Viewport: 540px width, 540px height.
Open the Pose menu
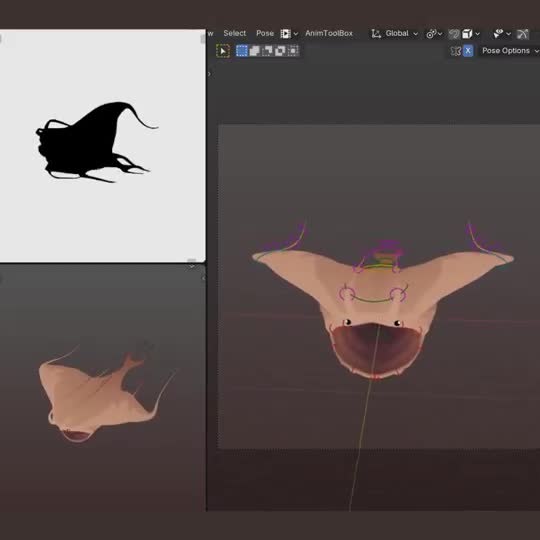(265, 33)
